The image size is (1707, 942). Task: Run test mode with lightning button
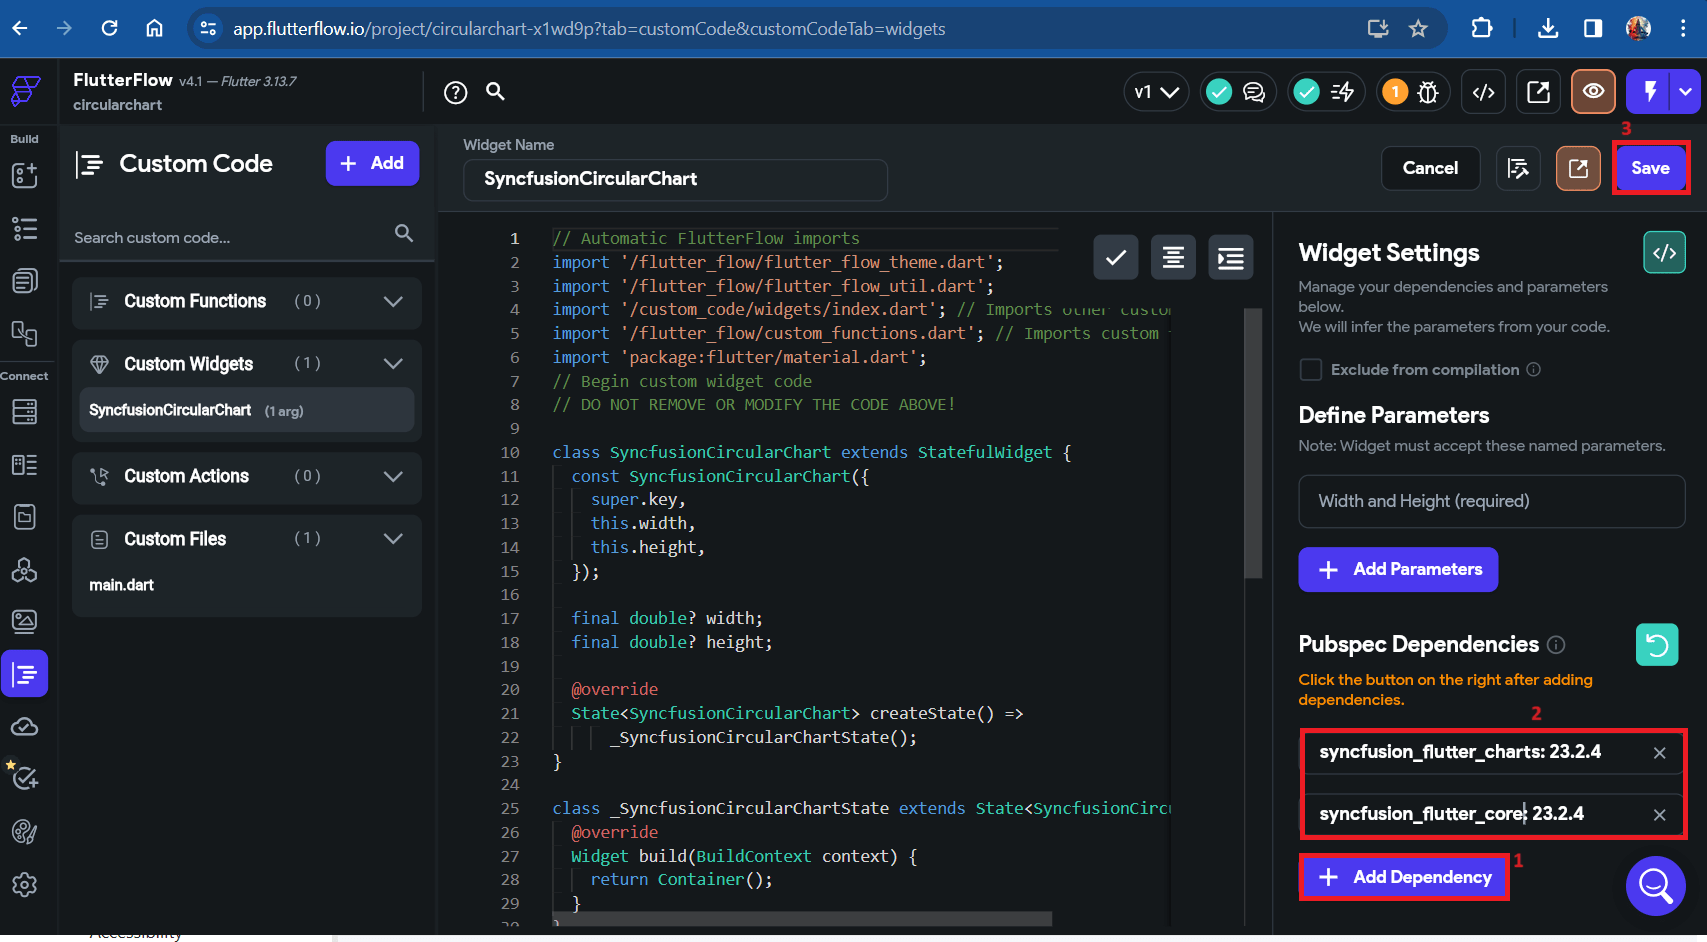click(1650, 92)
